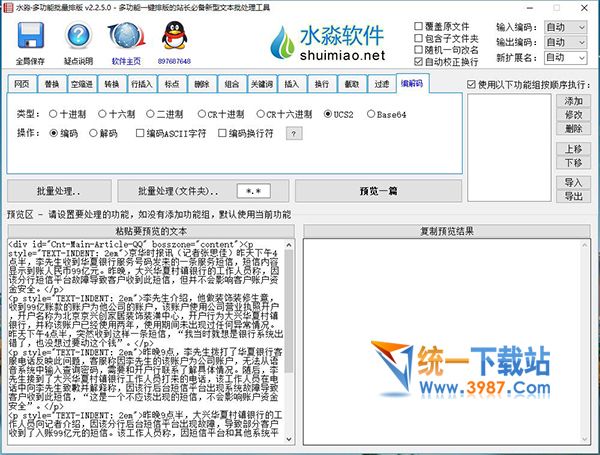Open the 输出编码 dropdown
Screen dimensions: 600x455
pyautogui.click(x=565, y=42)
